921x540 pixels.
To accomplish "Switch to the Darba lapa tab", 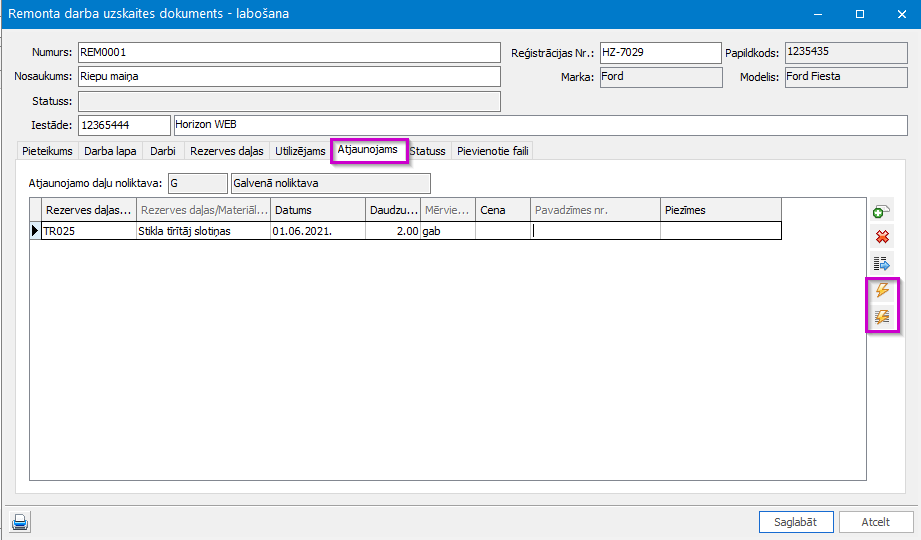I will pyautogui.click(x=110, y=151).
